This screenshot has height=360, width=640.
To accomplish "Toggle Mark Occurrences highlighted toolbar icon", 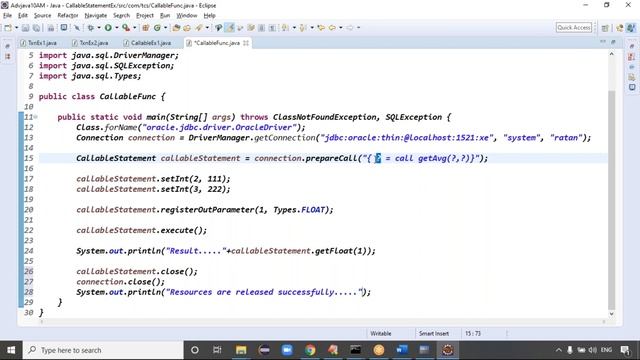I will (x=230, y=28).
